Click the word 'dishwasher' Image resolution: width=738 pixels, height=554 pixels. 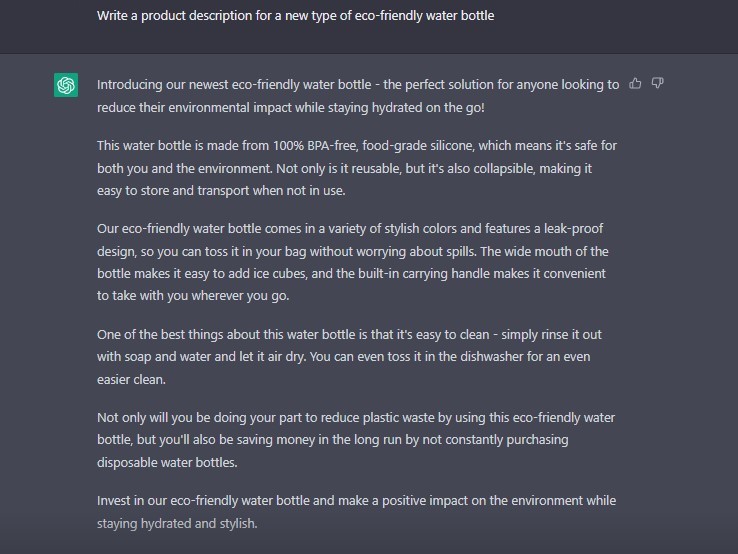tap(491, 357)
